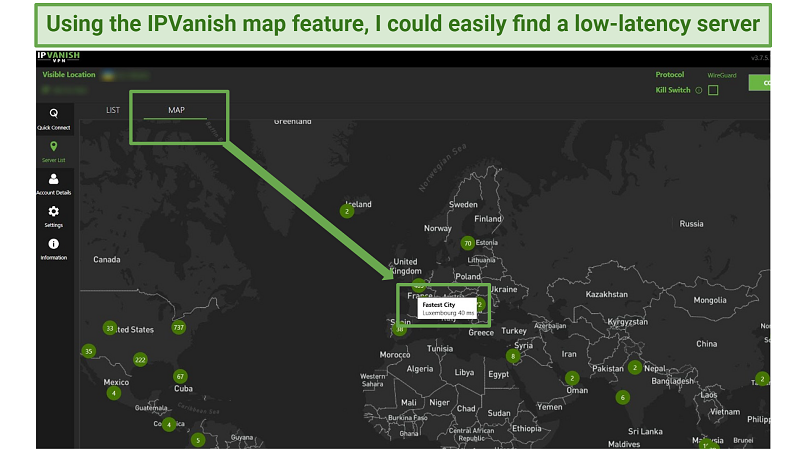
Task: Select the Costa Rica server marker 4
Action: (169, 425)
